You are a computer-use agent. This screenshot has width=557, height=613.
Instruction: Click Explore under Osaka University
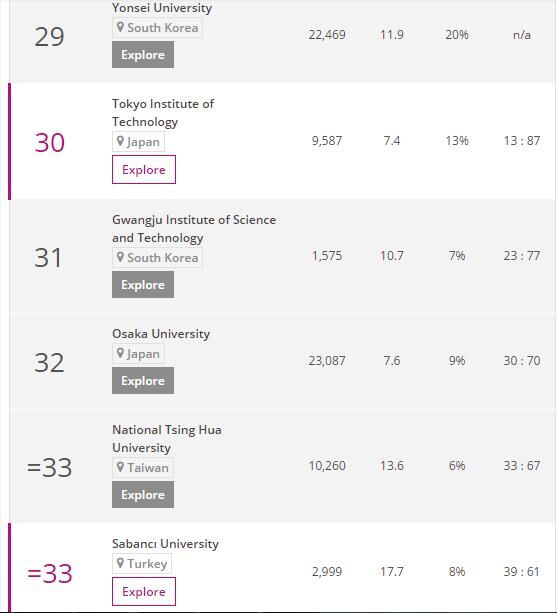point(143,380)
